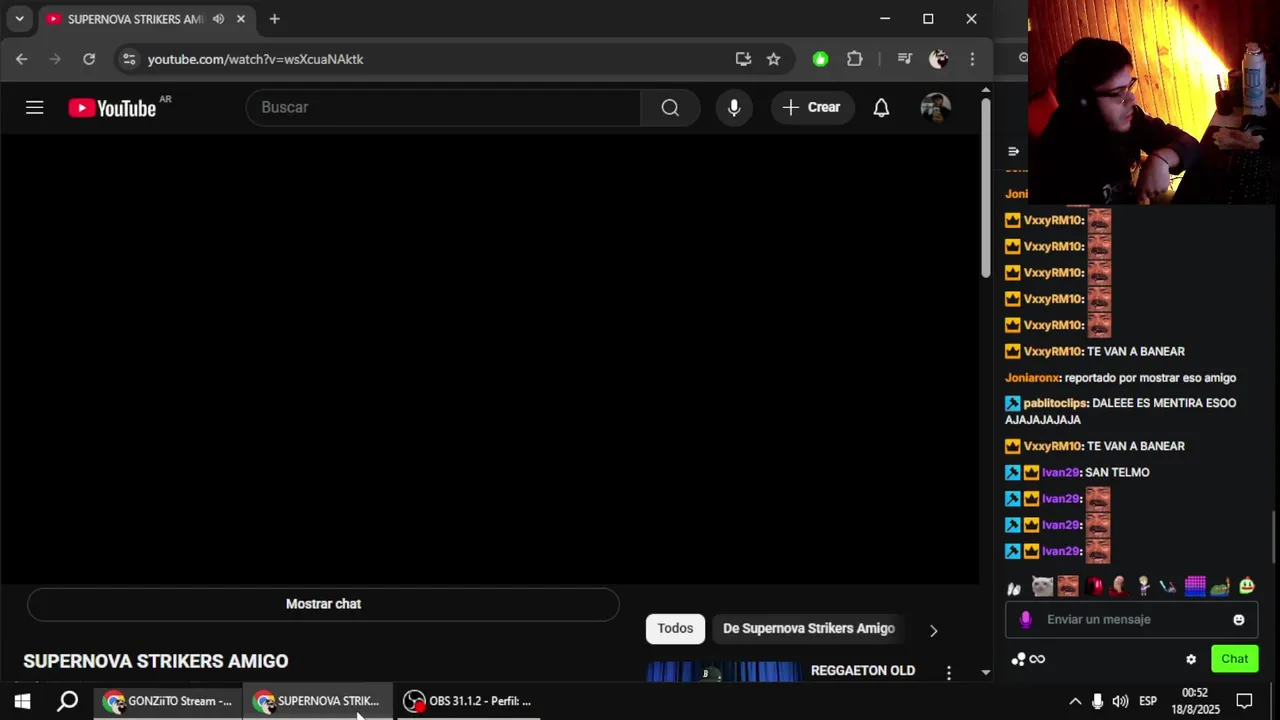Open the taskbar clock showing 00:52
This screenshot has height=720, width=1280.
coord(1195,701)
